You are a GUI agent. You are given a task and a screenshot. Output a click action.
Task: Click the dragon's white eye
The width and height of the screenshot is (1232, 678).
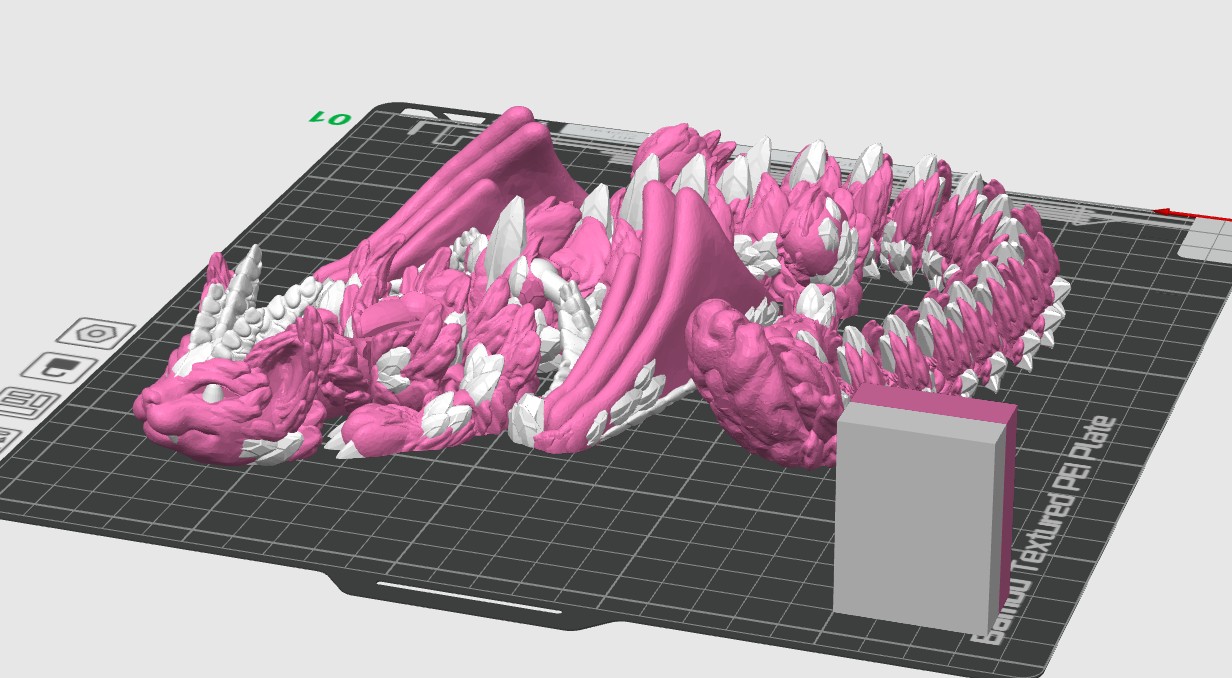[x=214, y=393]
